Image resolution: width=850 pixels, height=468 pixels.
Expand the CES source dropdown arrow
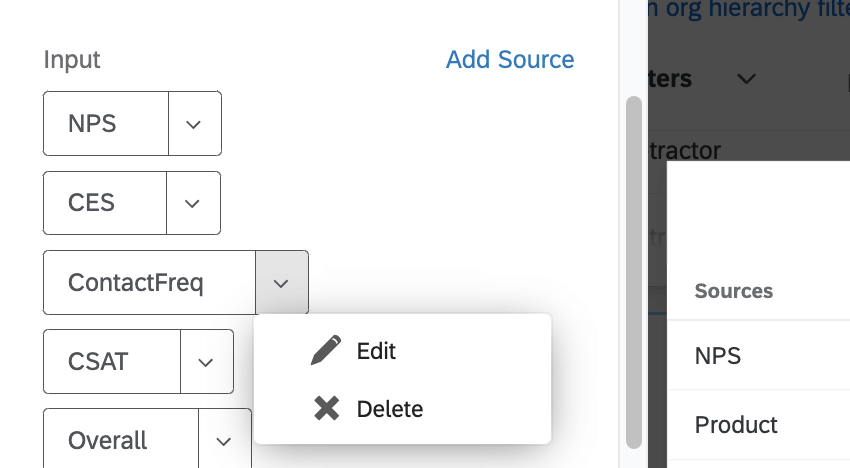193,203
